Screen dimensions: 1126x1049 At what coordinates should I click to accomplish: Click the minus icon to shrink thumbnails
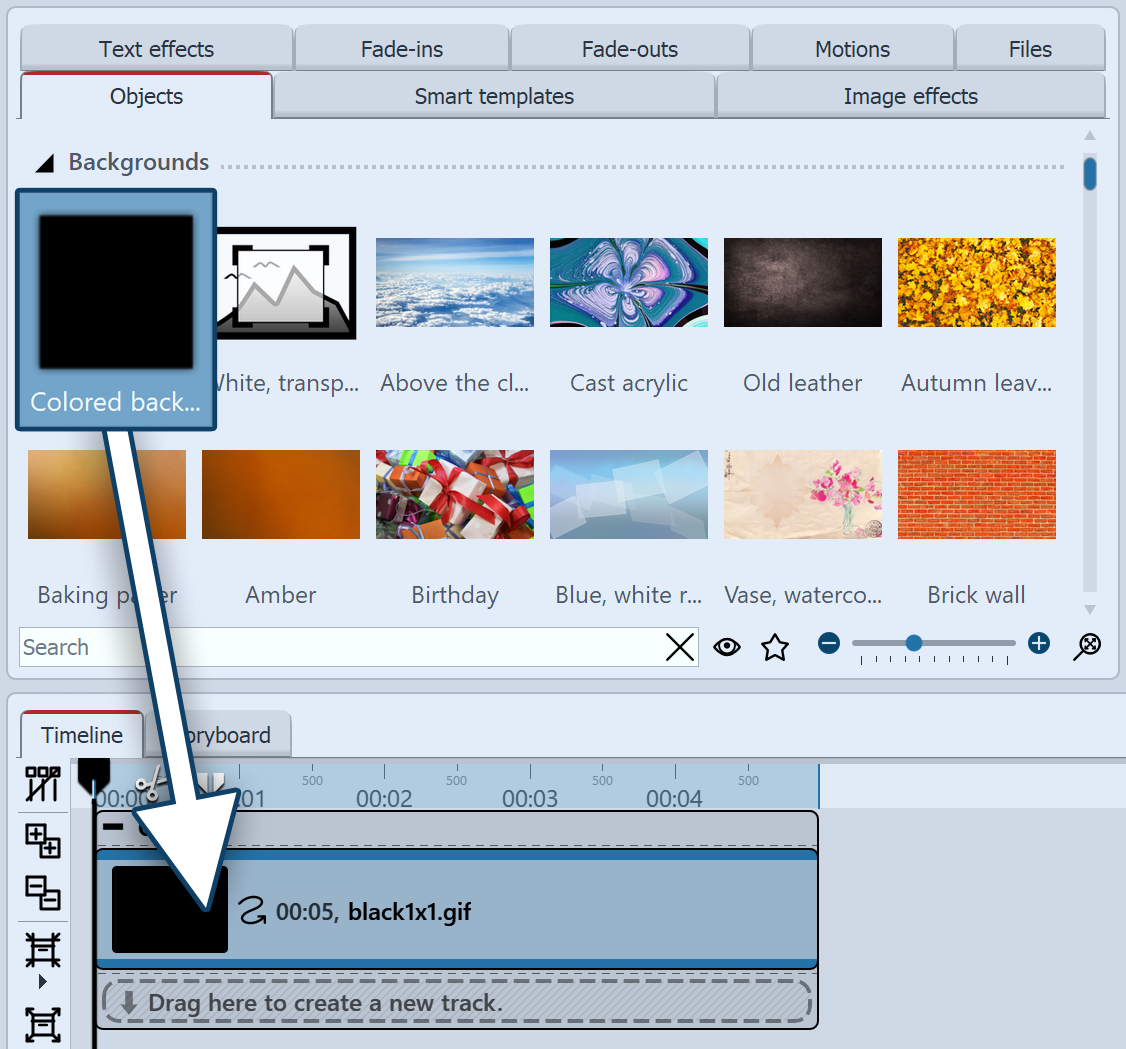point(829,643)
